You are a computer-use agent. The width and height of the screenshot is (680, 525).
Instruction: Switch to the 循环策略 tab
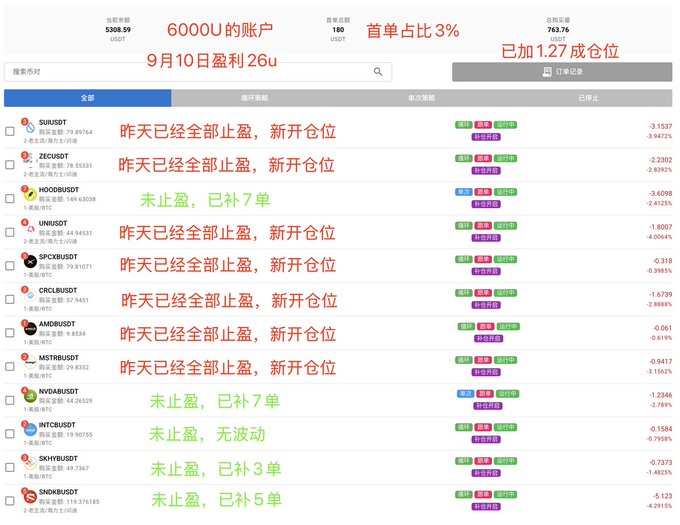(x=255, y=98)
